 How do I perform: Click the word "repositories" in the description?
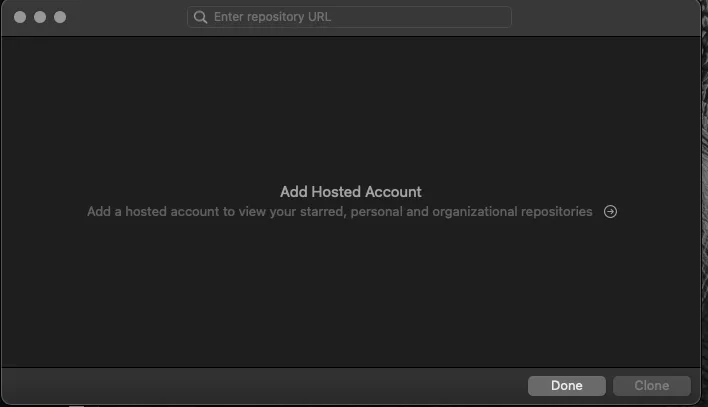pyautogui.click(x=556, y=211)
